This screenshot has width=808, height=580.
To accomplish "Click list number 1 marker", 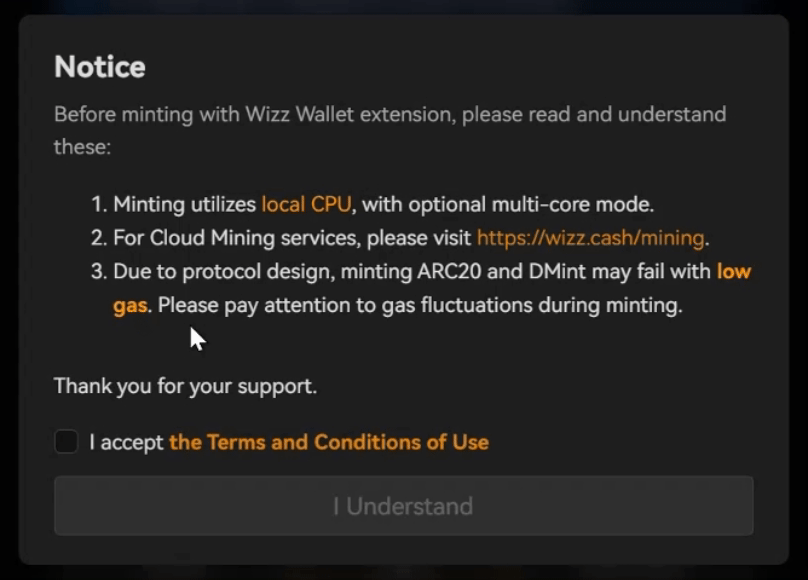I will click(x=98, y=205).
